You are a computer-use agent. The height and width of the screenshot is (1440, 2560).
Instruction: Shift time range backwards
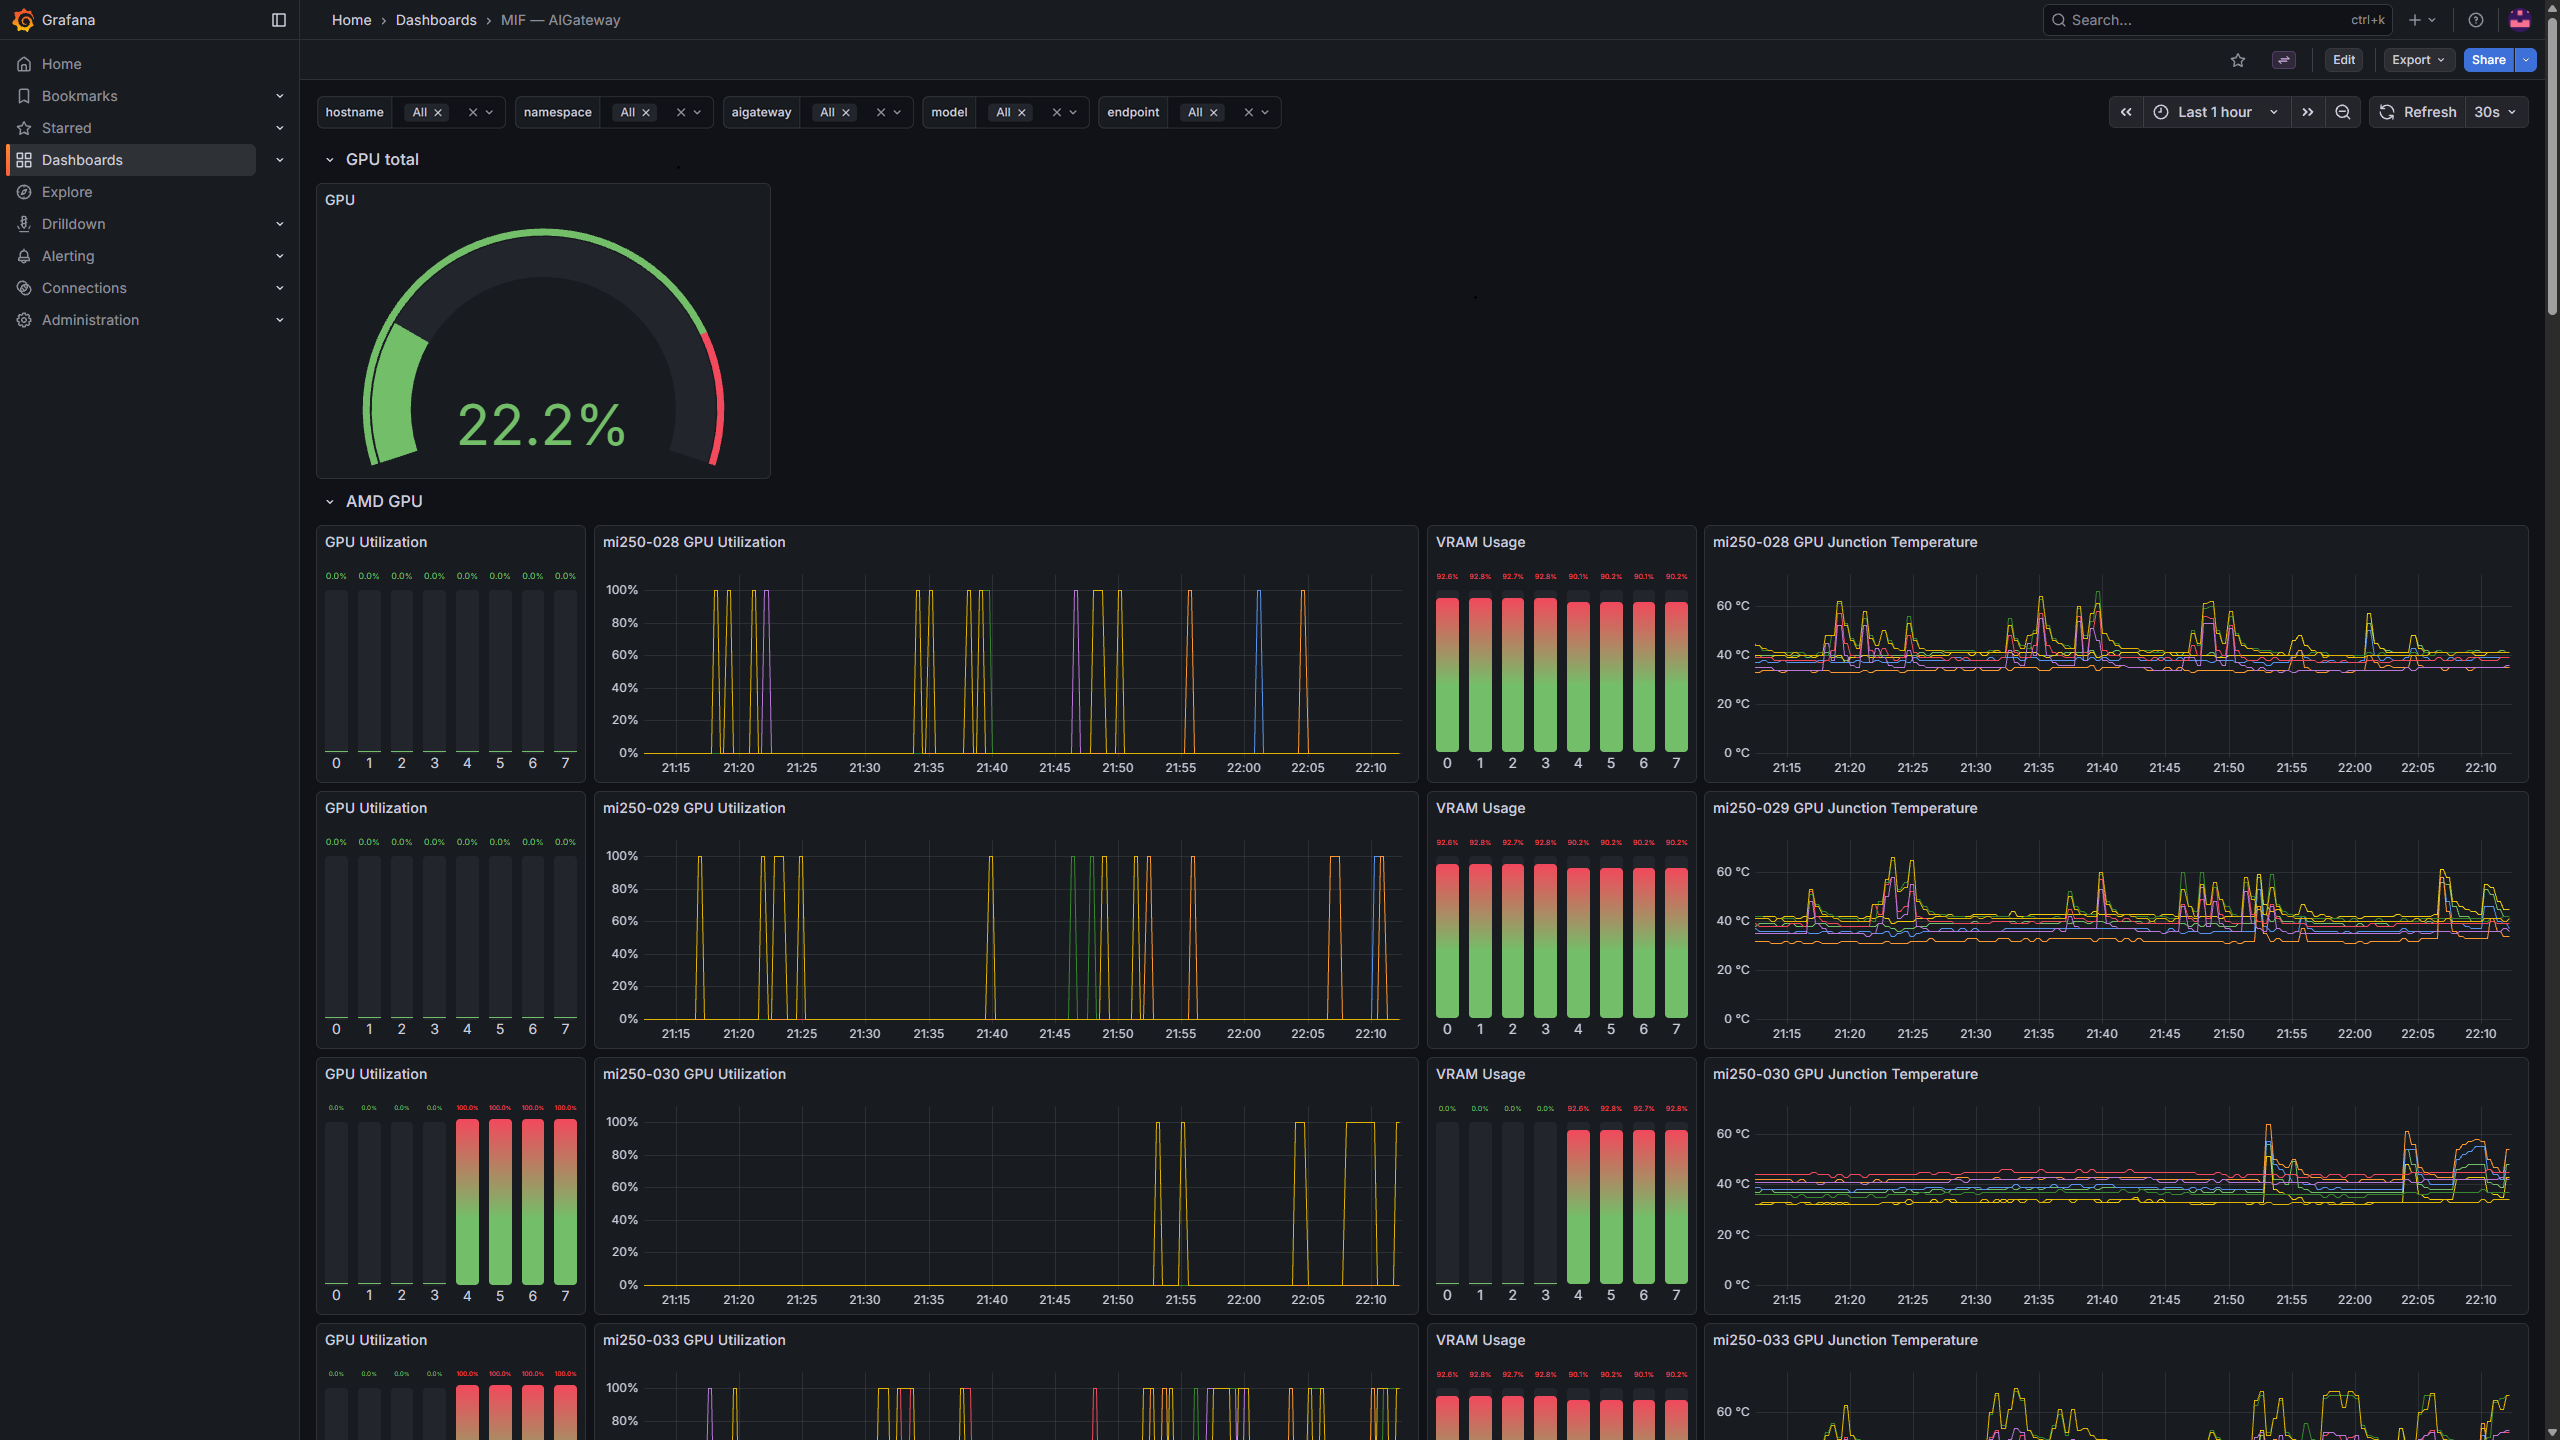tap(2126, 112)
